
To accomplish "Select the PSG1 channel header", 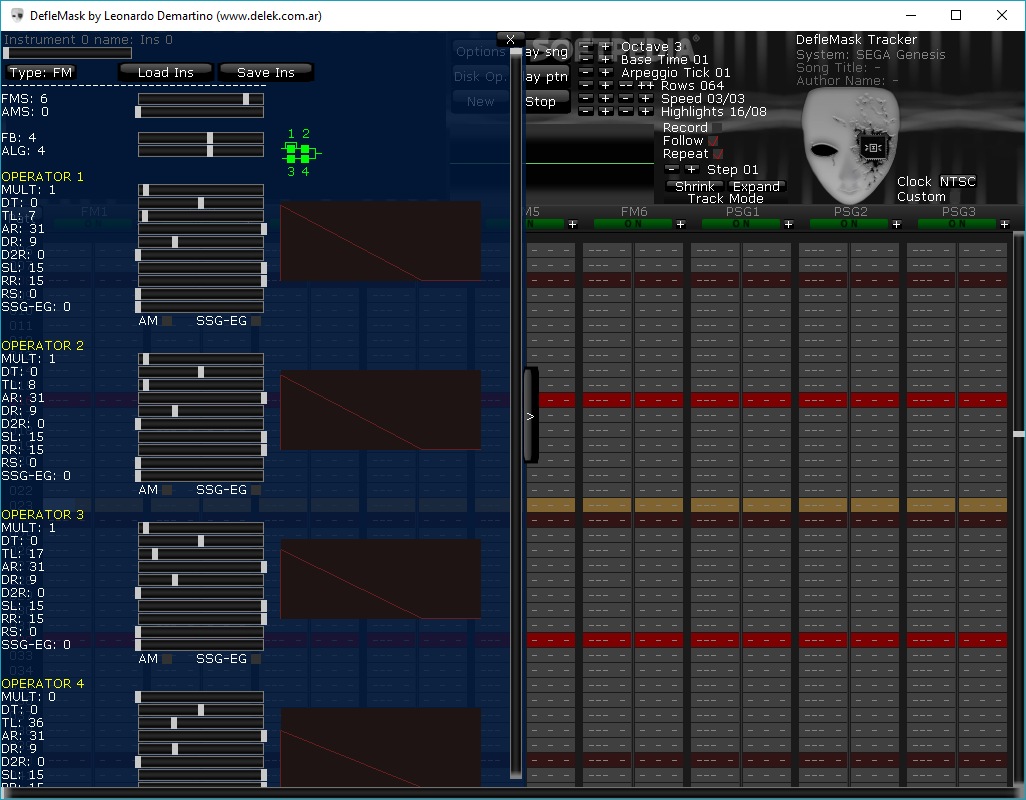I will pos(743,212).
